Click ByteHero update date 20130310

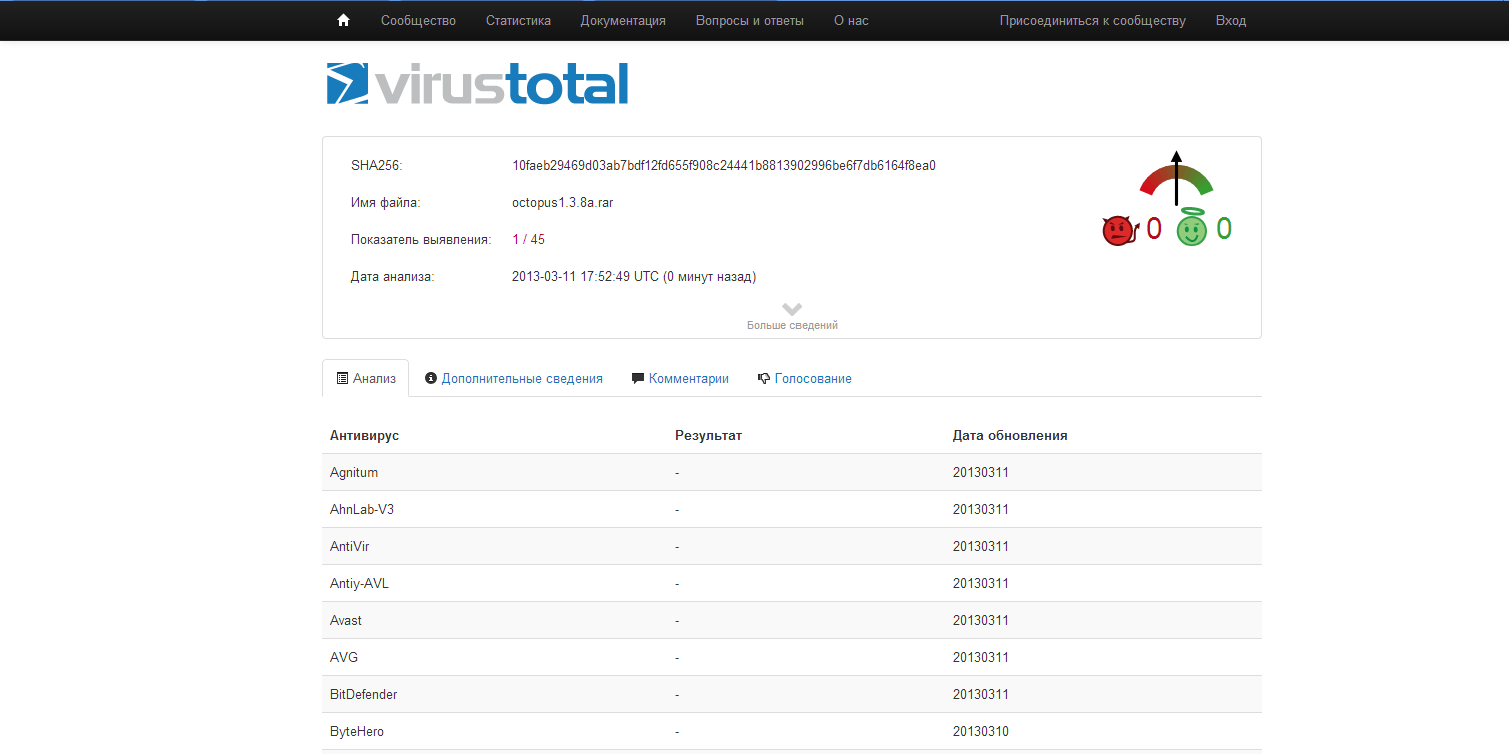[981, 731]
